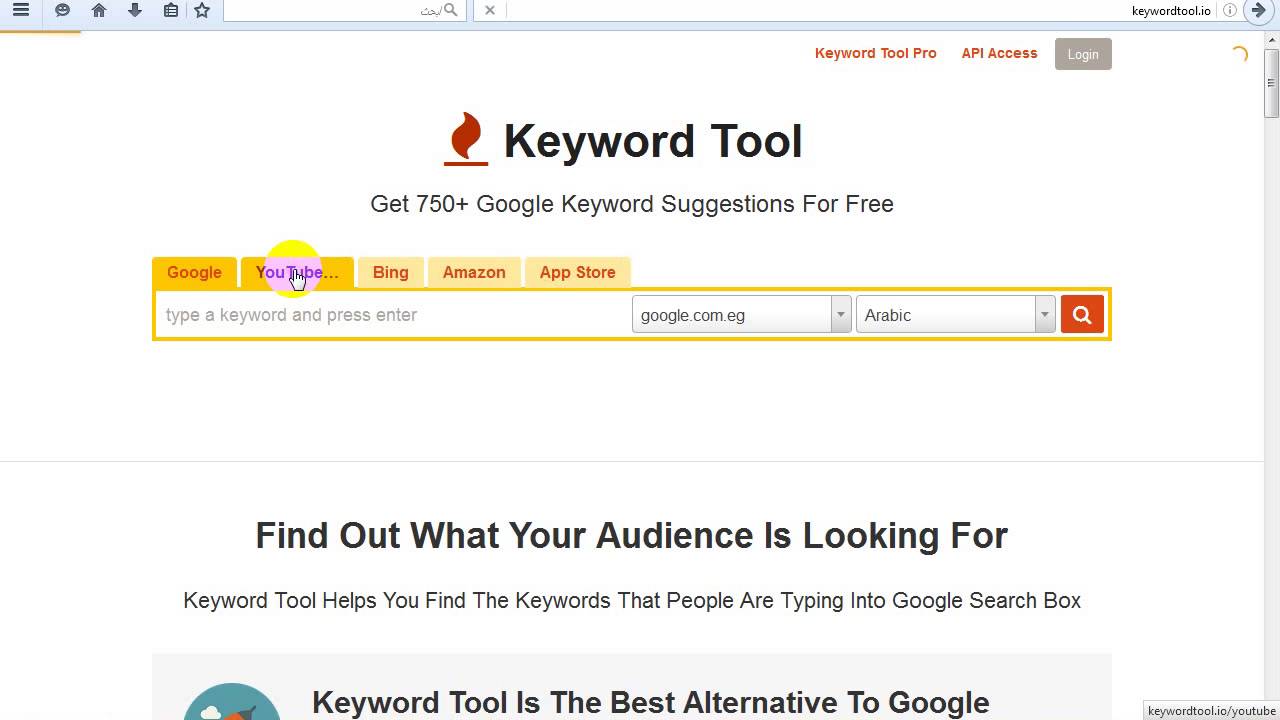
Task: Select the Google tab
Action: click(x=194, y=272)
